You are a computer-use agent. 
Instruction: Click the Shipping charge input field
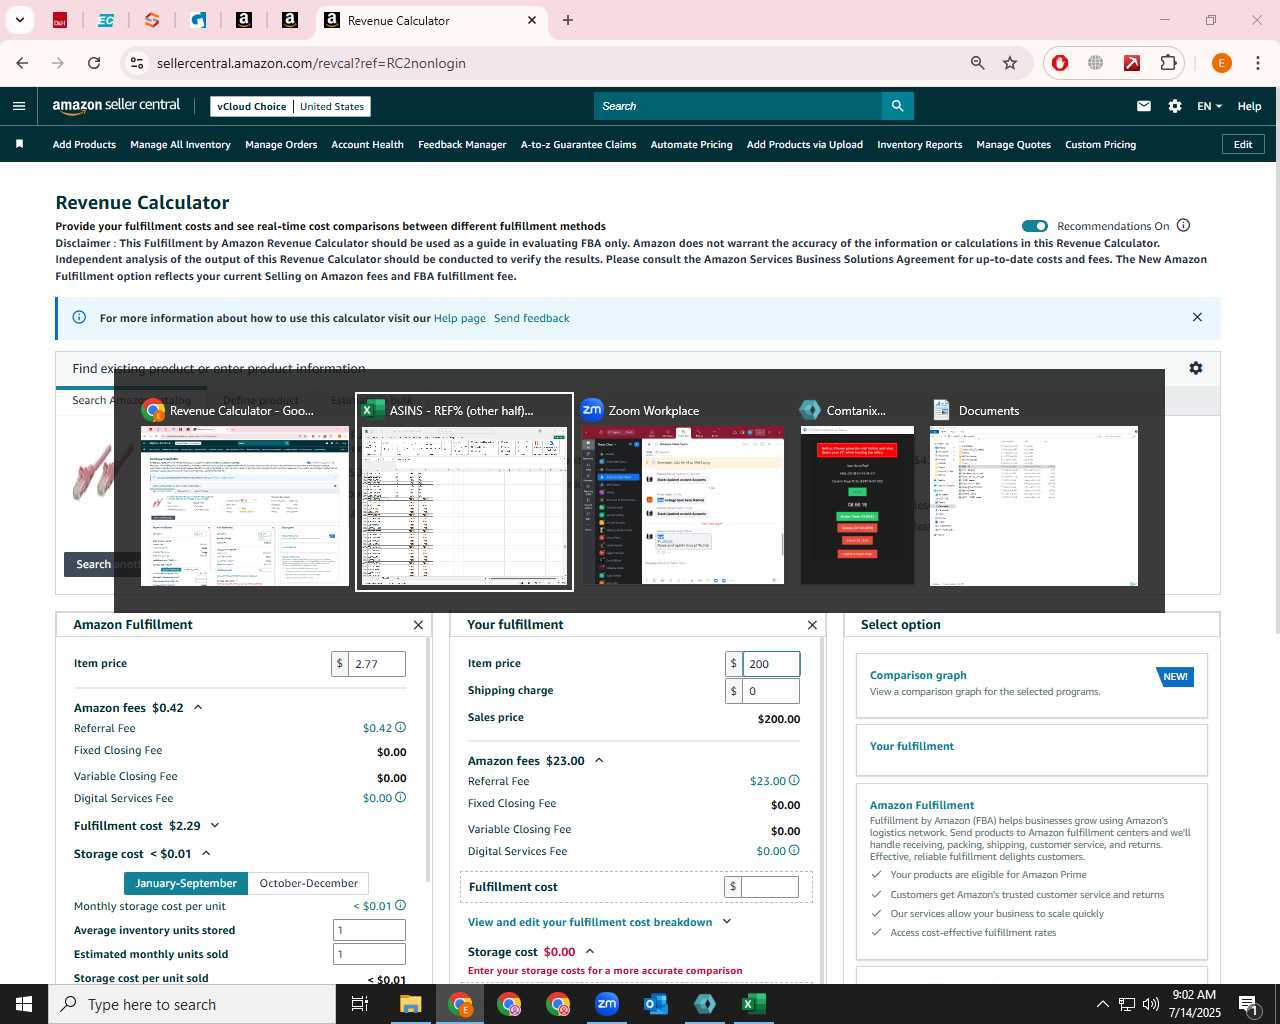771,691
